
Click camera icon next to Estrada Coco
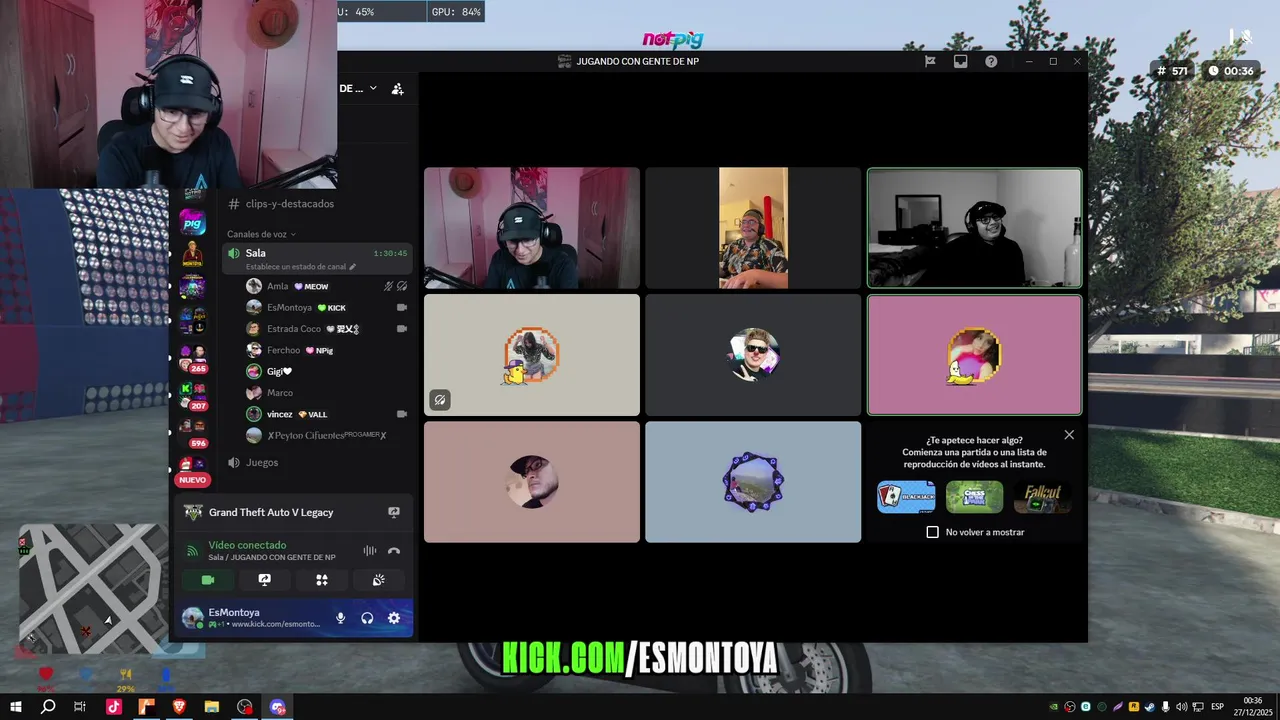[402, 329]
